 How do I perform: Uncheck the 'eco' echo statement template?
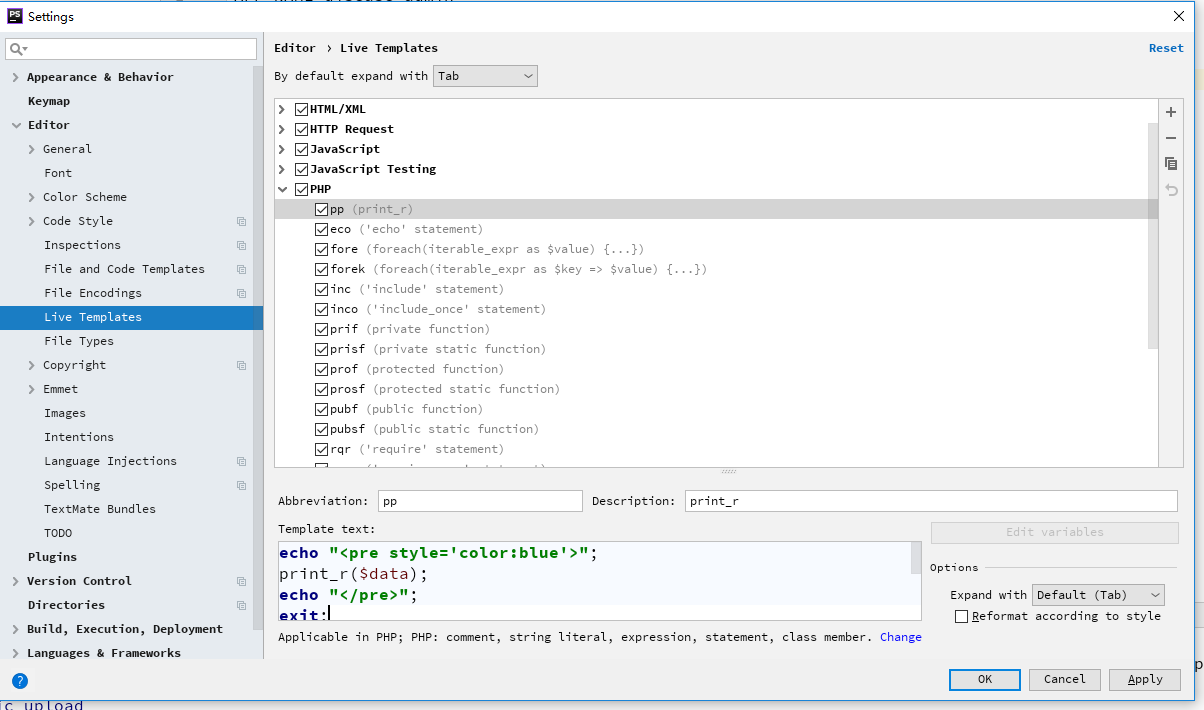[x=322, y=229]
